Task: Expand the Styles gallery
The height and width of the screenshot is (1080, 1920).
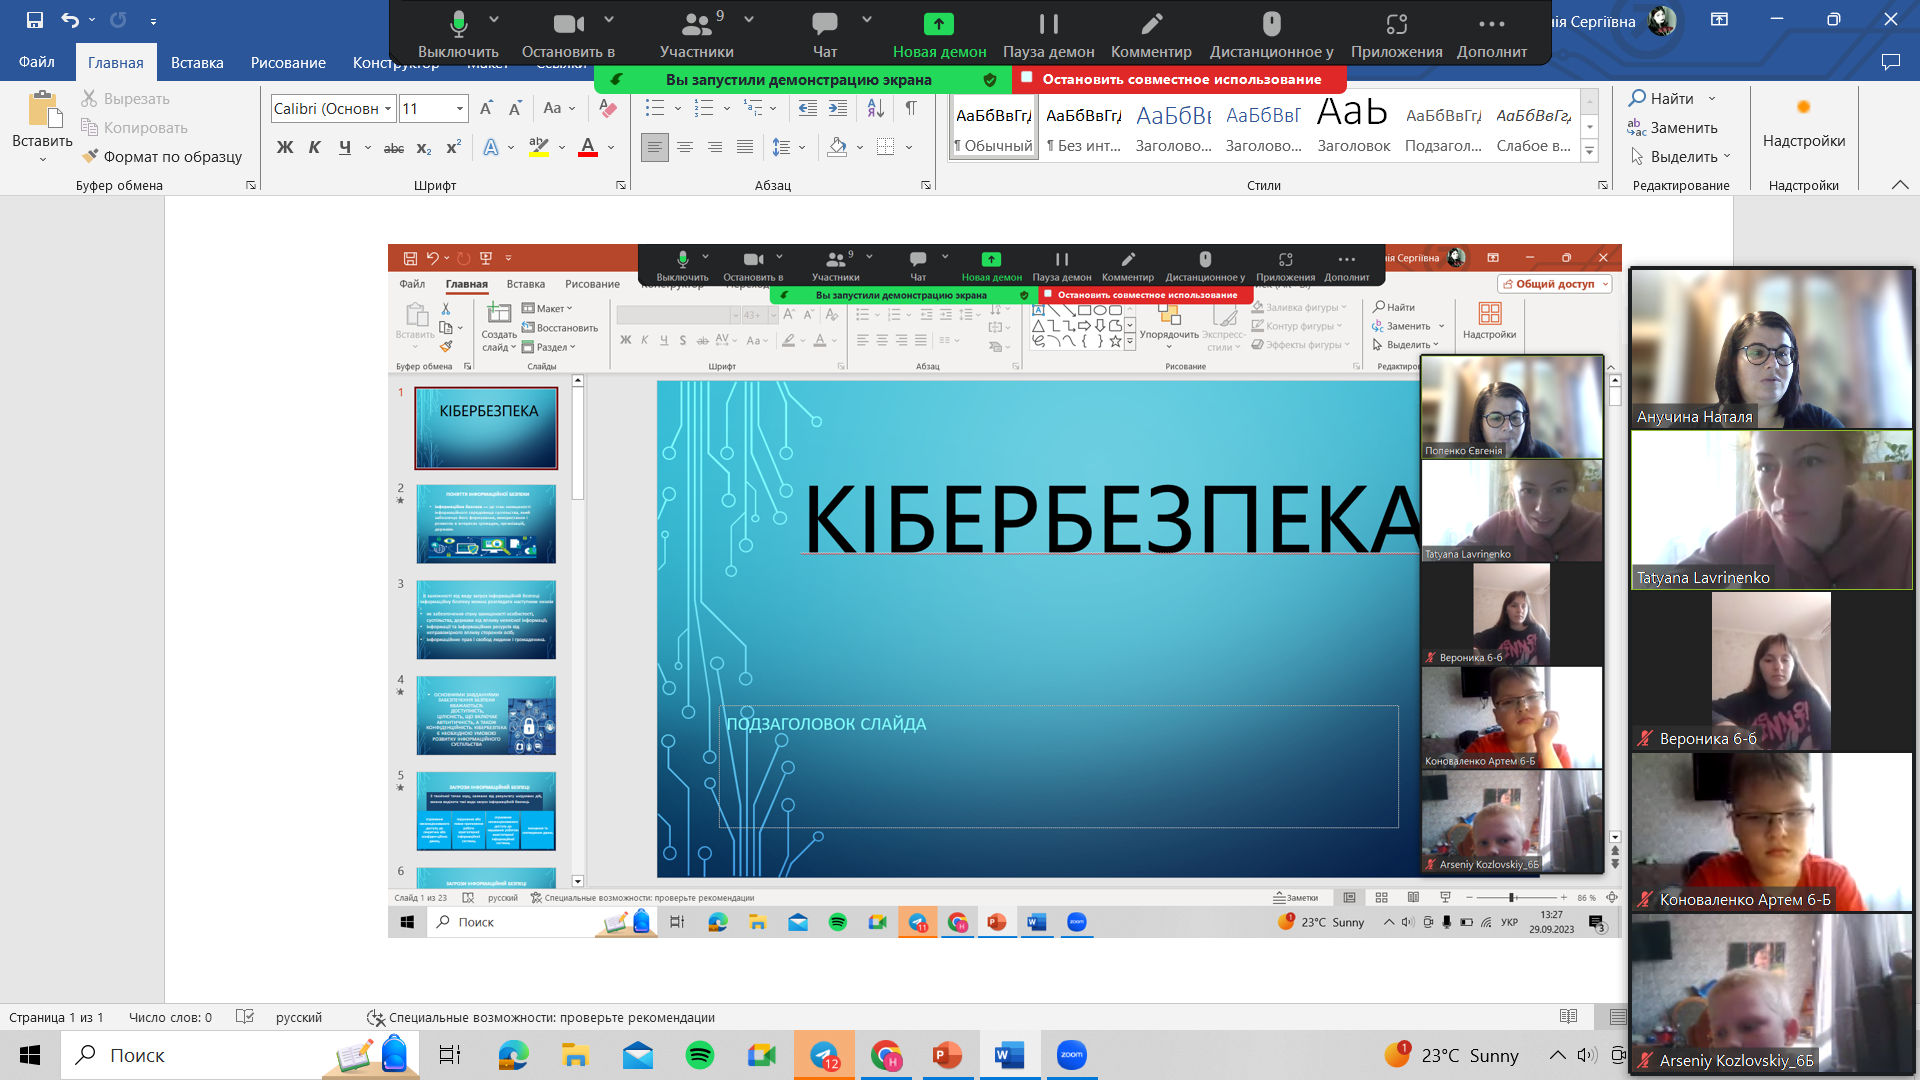Action: 1589,151
